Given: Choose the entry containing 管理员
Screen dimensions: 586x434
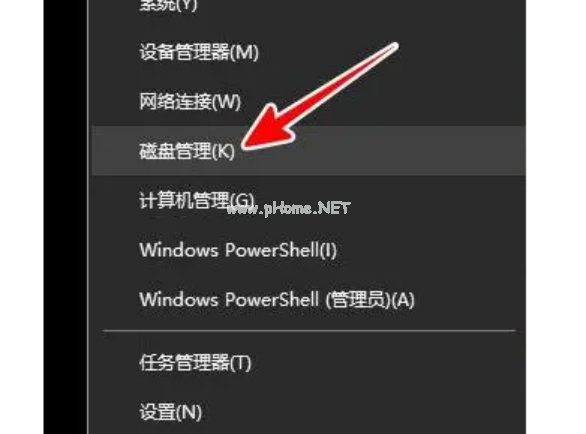Looking at the screenshot, I should coord(308,299).
